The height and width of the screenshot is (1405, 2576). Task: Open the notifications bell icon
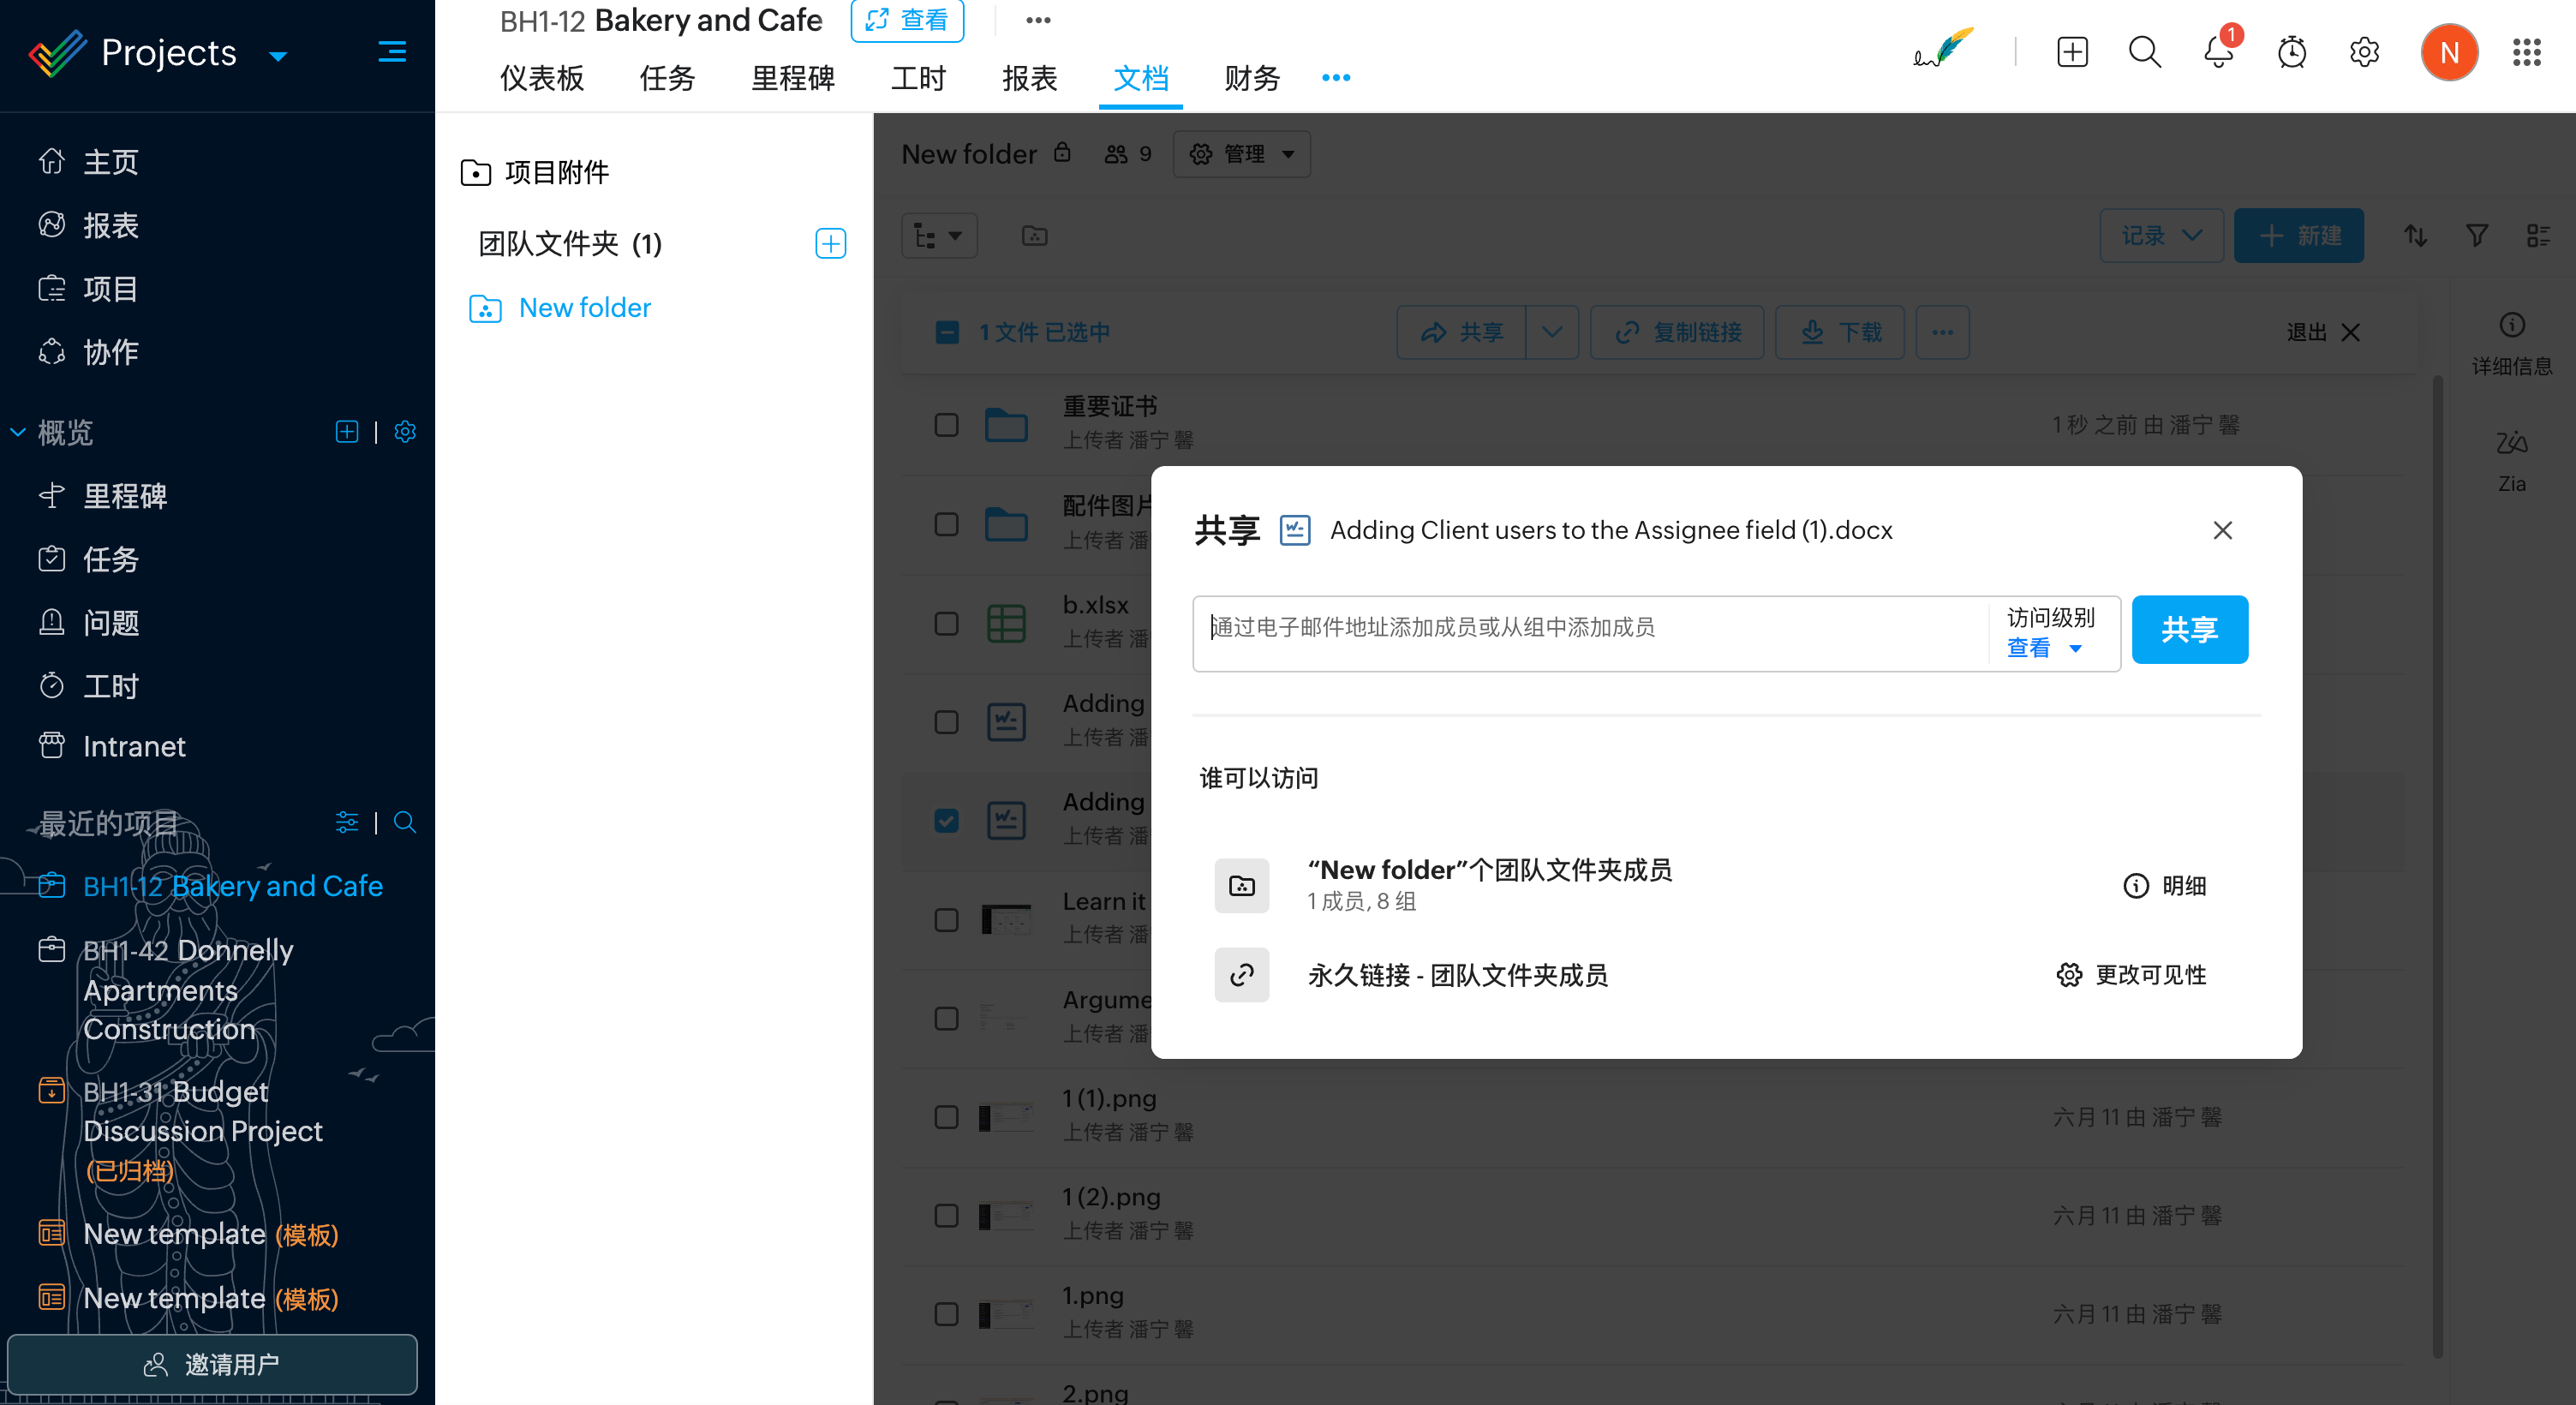[x=2217, y=52]
